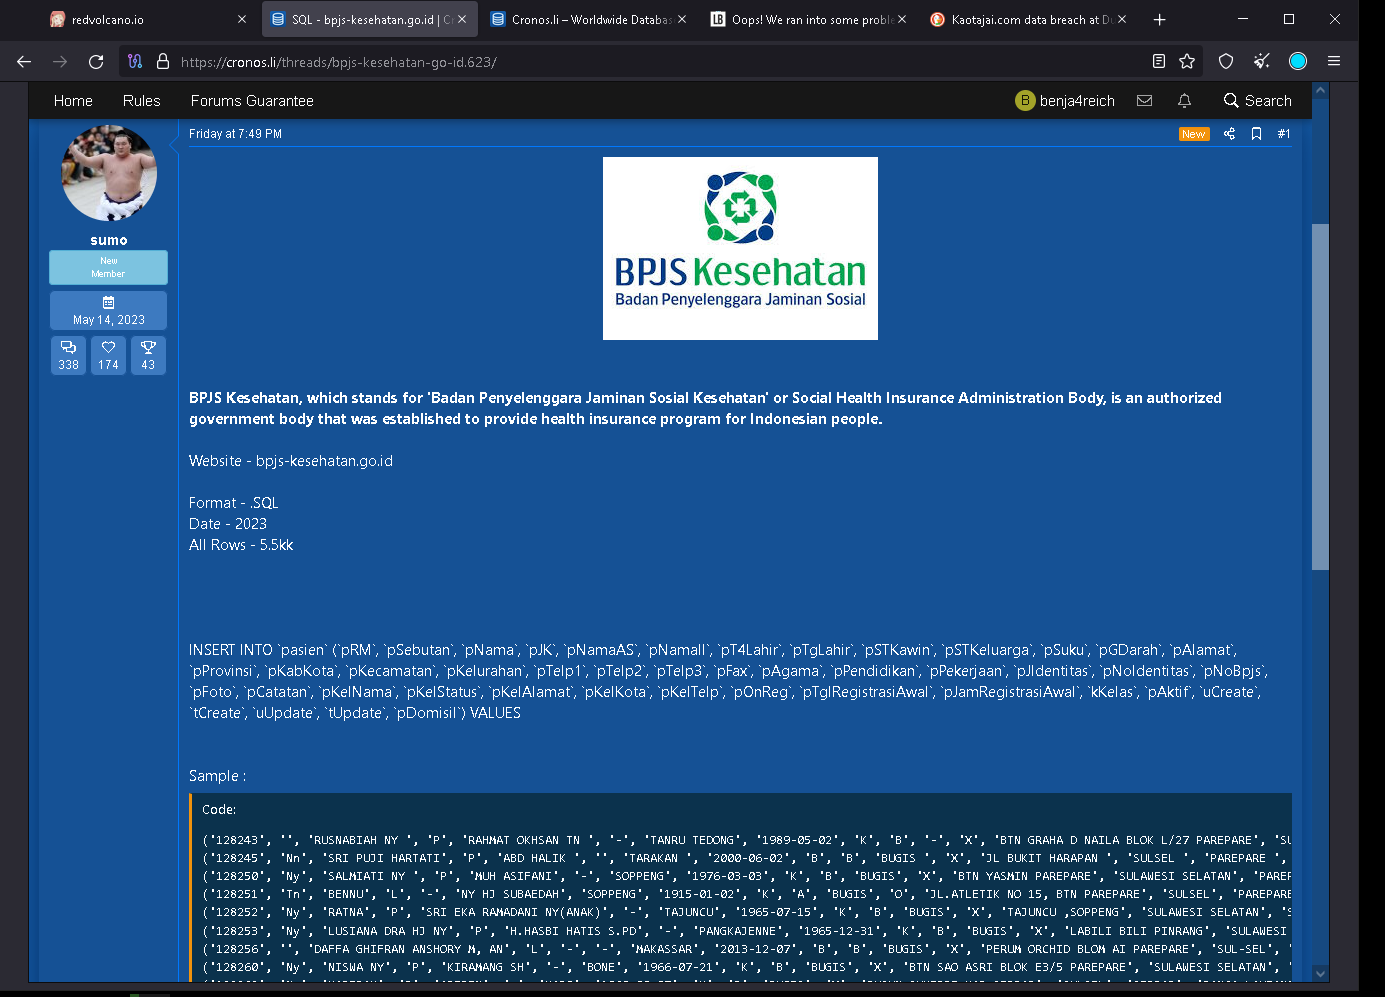This screenshot has width=1385, height=997.
Task: Click the May 14, 2023 join date
Action: click(x=108, y=311)
